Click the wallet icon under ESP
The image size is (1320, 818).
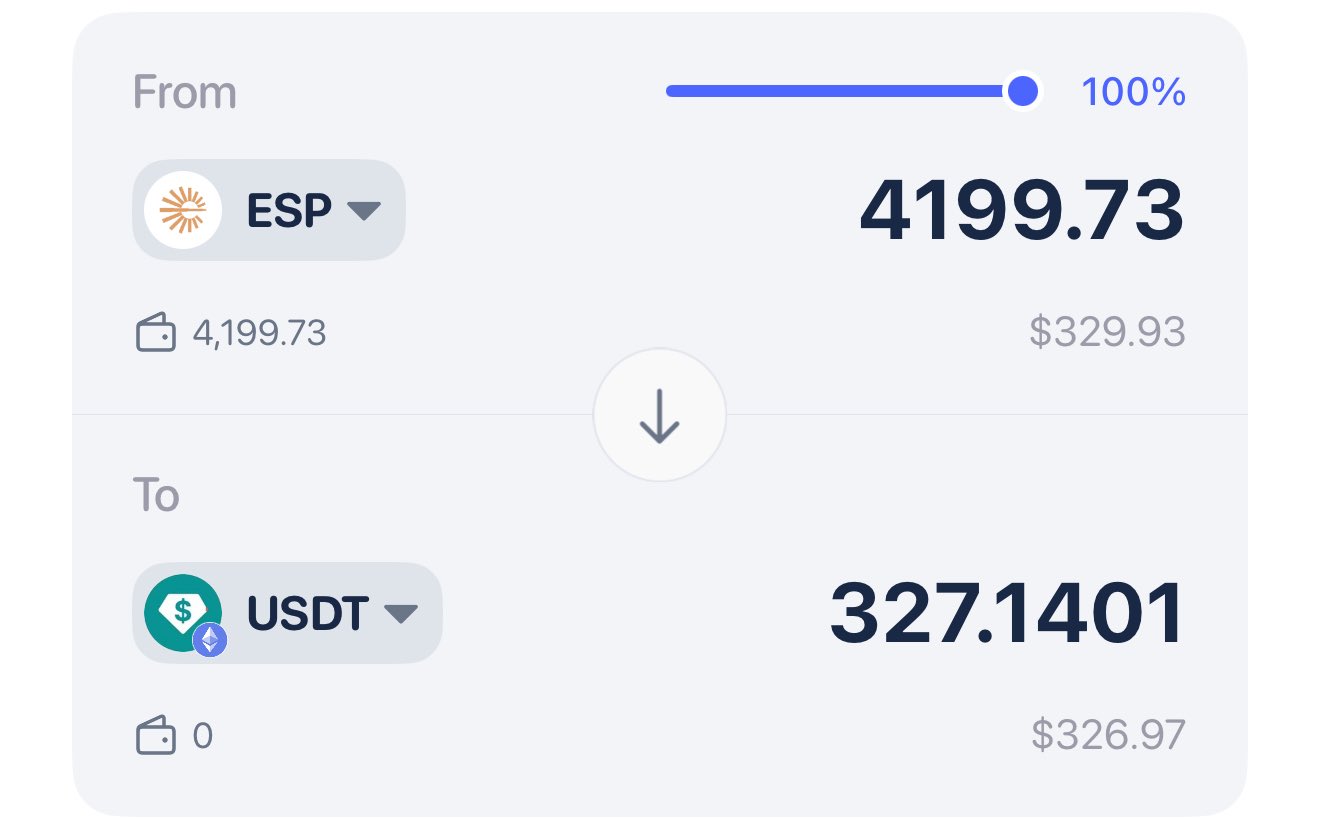point(155,333)
